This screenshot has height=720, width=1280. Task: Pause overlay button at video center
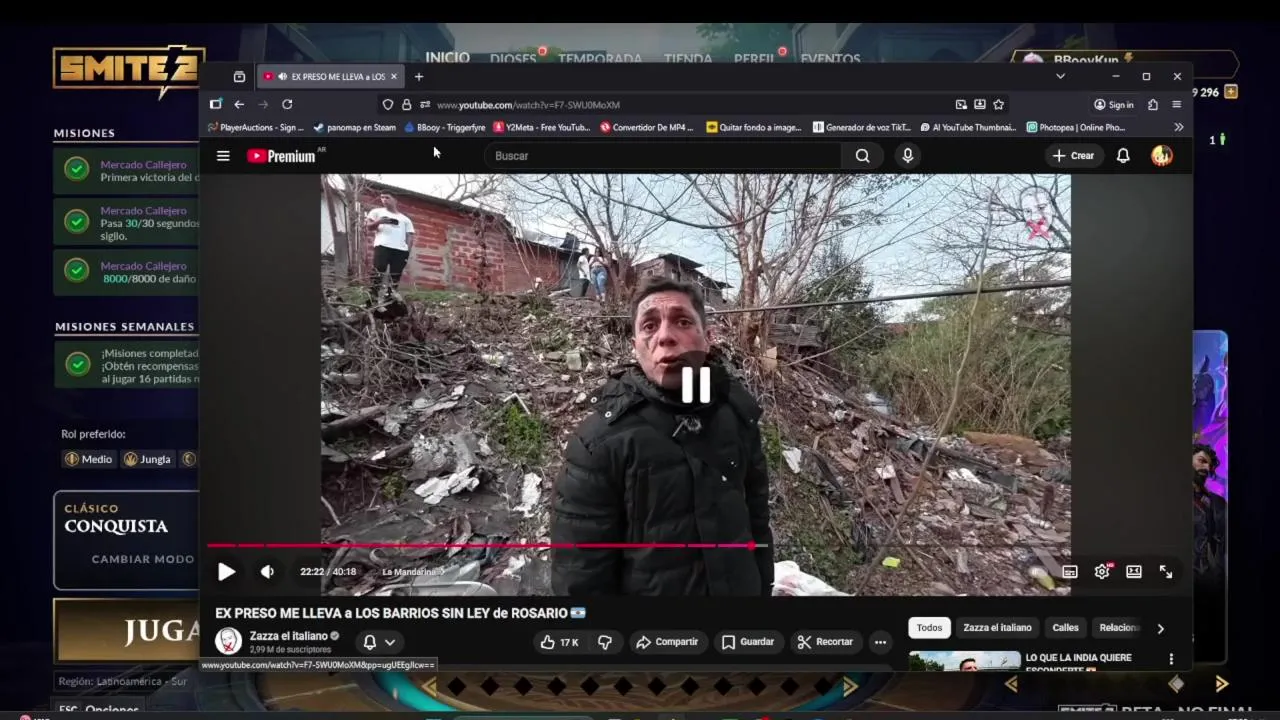(x=695, y=385)
